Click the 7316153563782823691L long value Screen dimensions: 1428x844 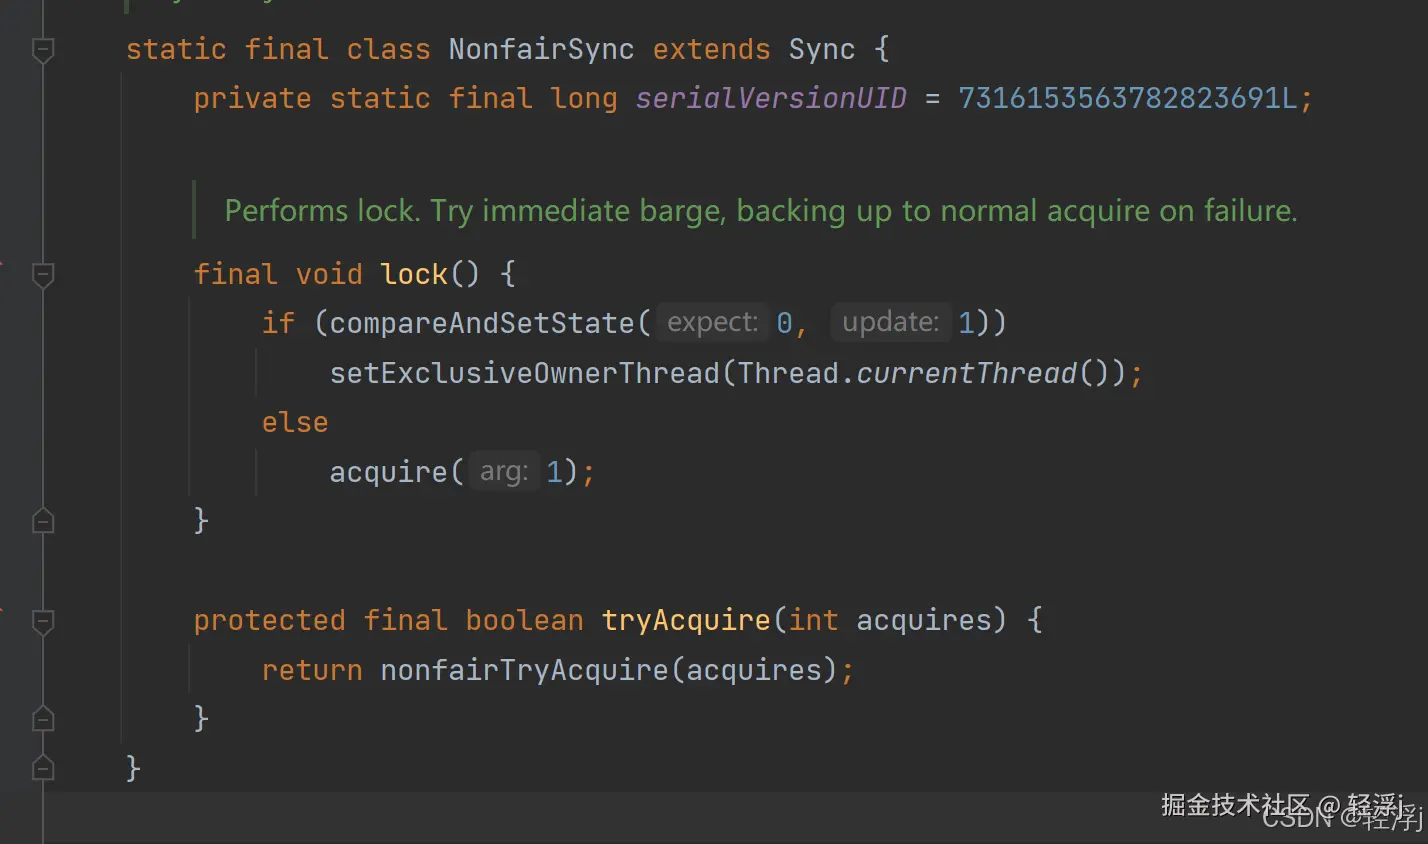(x=1127, y=98)
